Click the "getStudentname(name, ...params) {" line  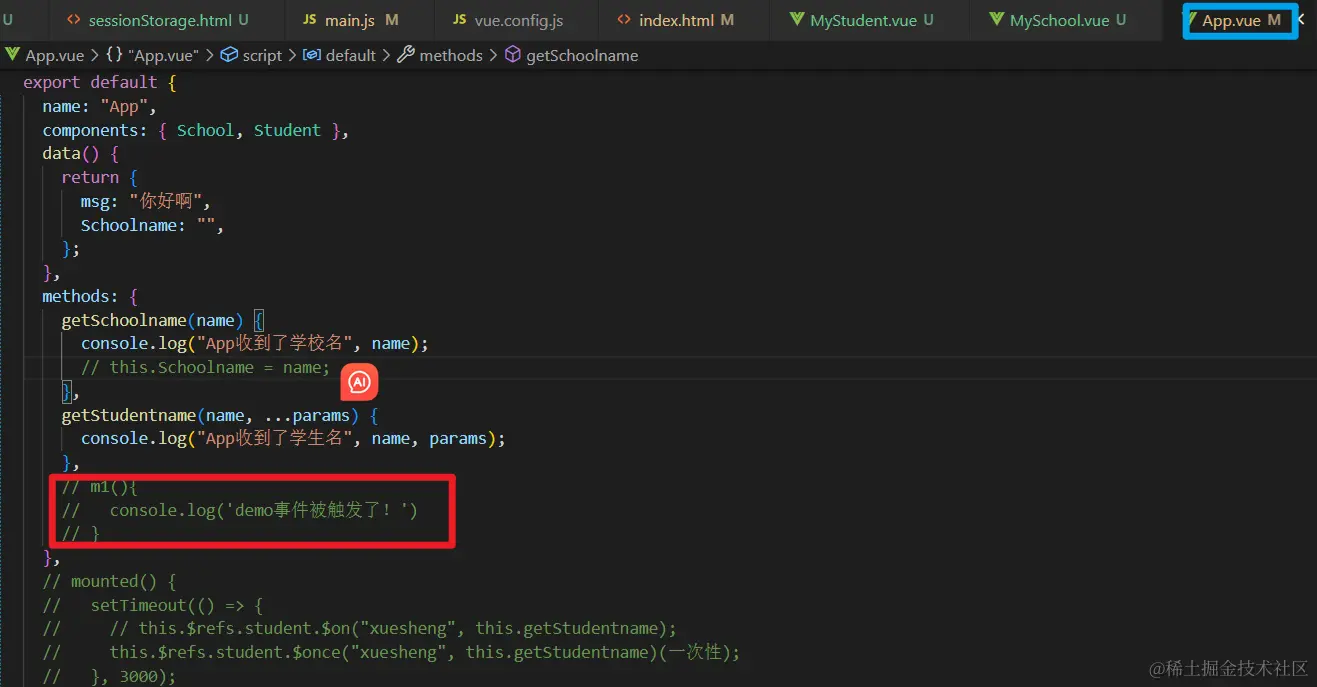220,415
